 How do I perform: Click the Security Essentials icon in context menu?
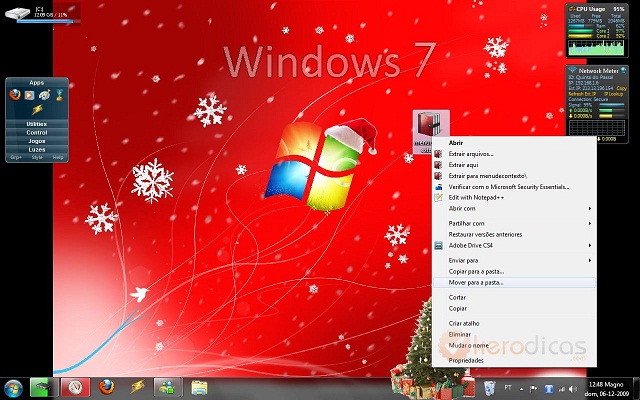tap(438, 187)
